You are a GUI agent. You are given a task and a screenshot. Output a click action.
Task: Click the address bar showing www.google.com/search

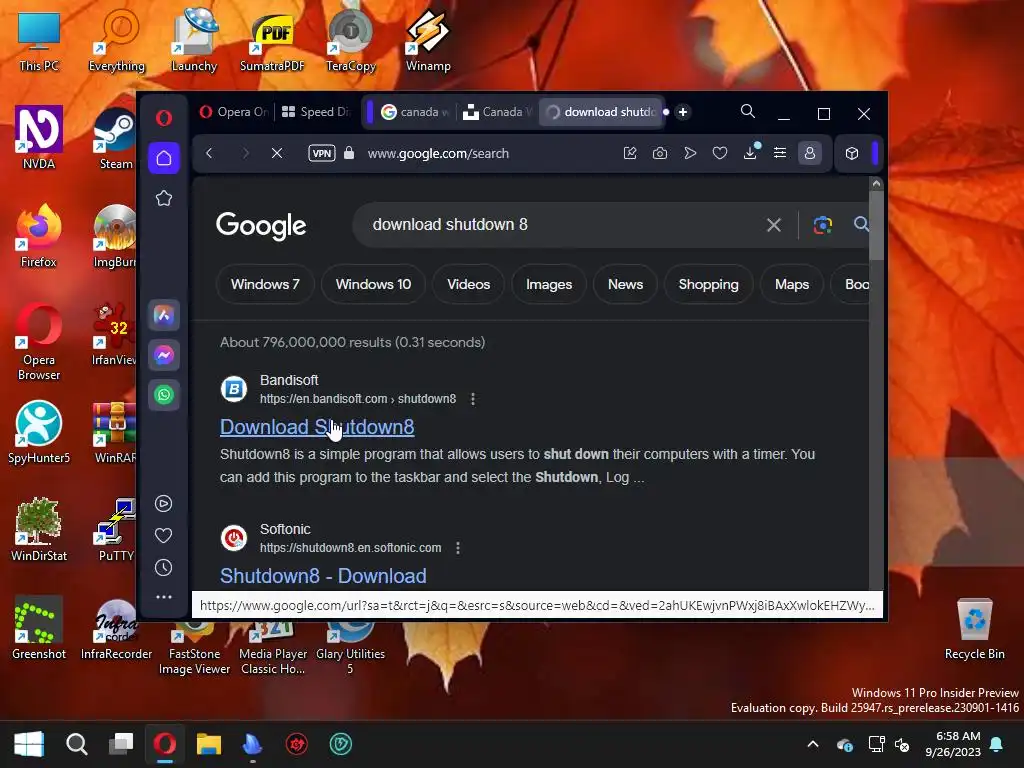point(438,153)
